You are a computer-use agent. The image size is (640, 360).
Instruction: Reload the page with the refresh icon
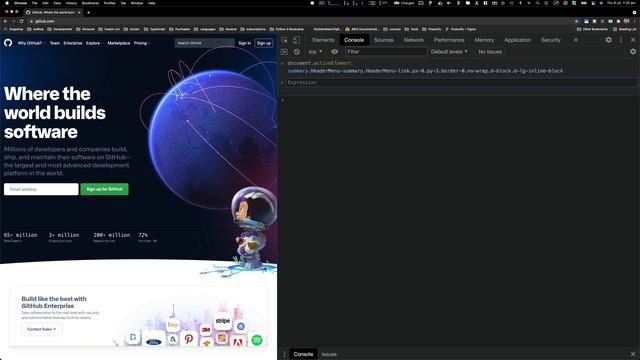pyautogui.click(x=22, y=21)
